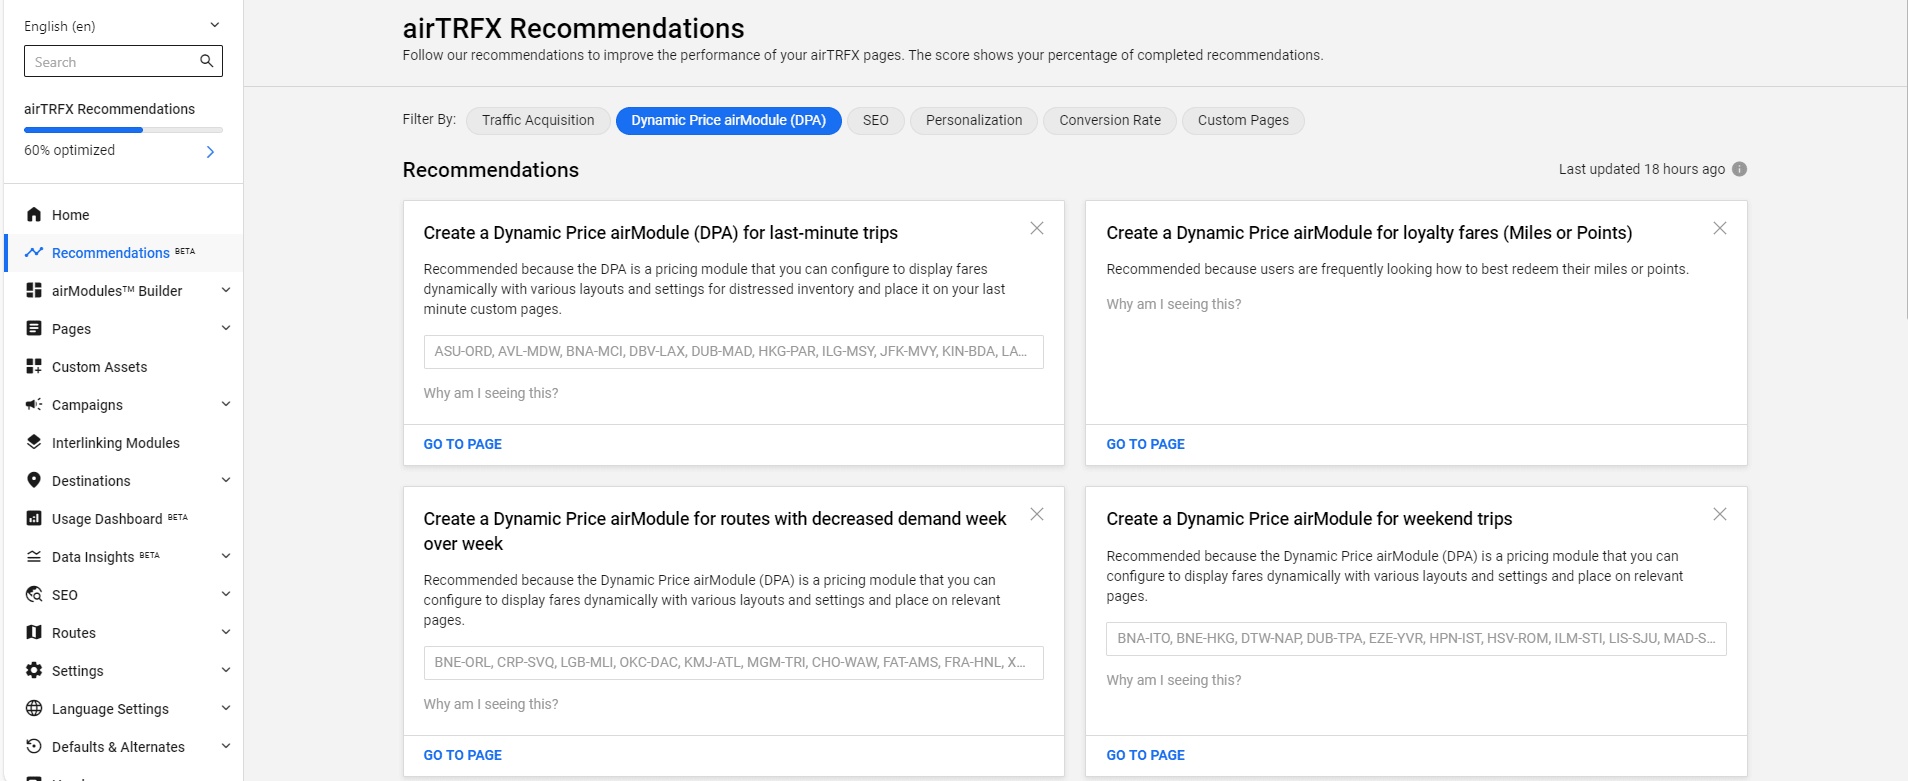Dismiss the weekend trips recommendation card
This screenshot has height=781, width=1908.
pos(1720,514)
